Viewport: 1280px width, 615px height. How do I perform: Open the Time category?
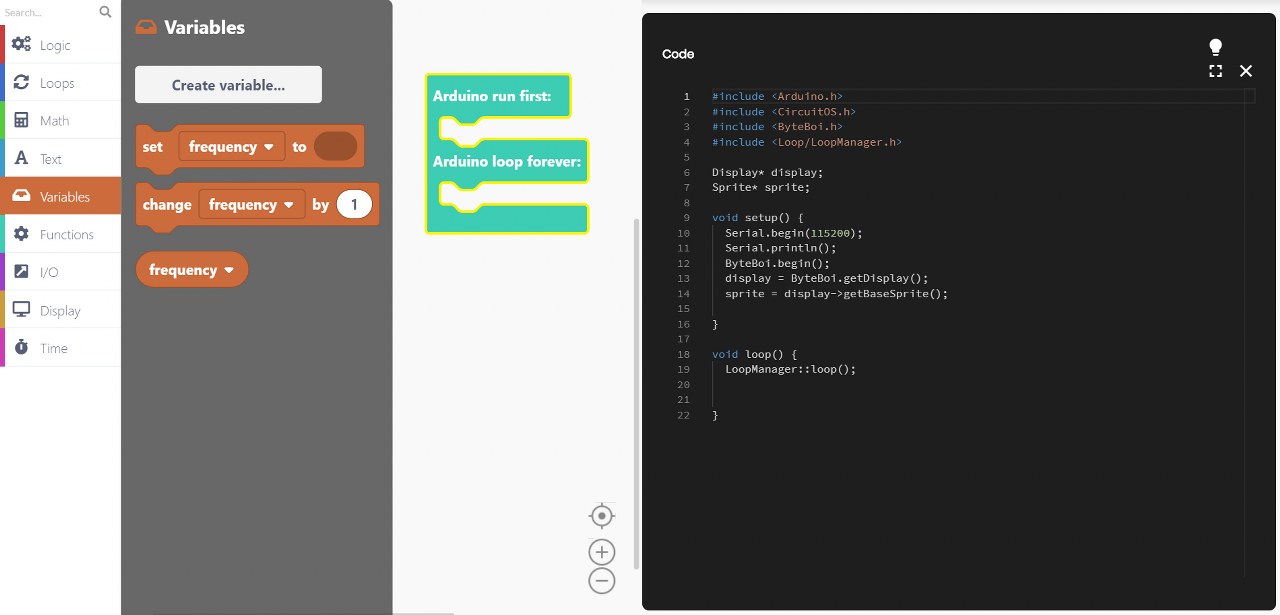coord(61,348)
